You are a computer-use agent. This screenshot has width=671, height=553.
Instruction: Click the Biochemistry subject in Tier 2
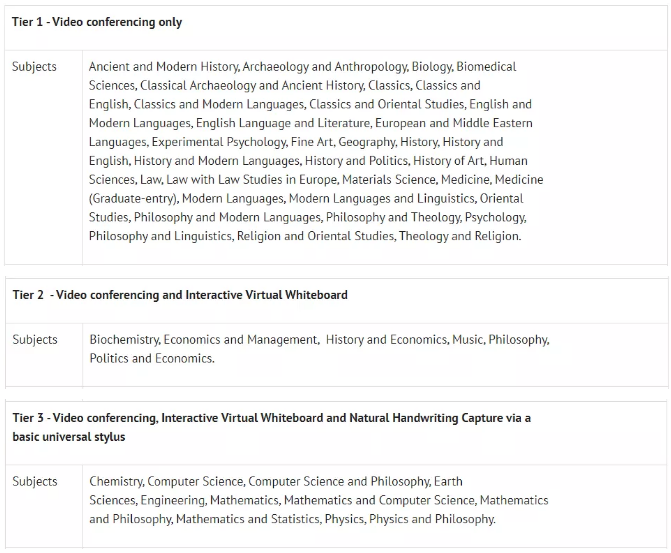(x=124, y=340)
